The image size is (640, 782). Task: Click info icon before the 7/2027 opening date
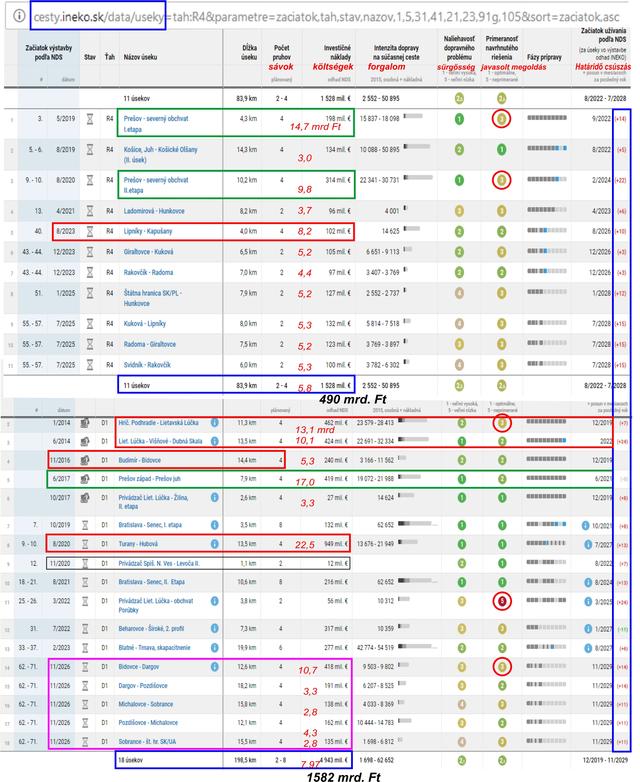point(588,544)
